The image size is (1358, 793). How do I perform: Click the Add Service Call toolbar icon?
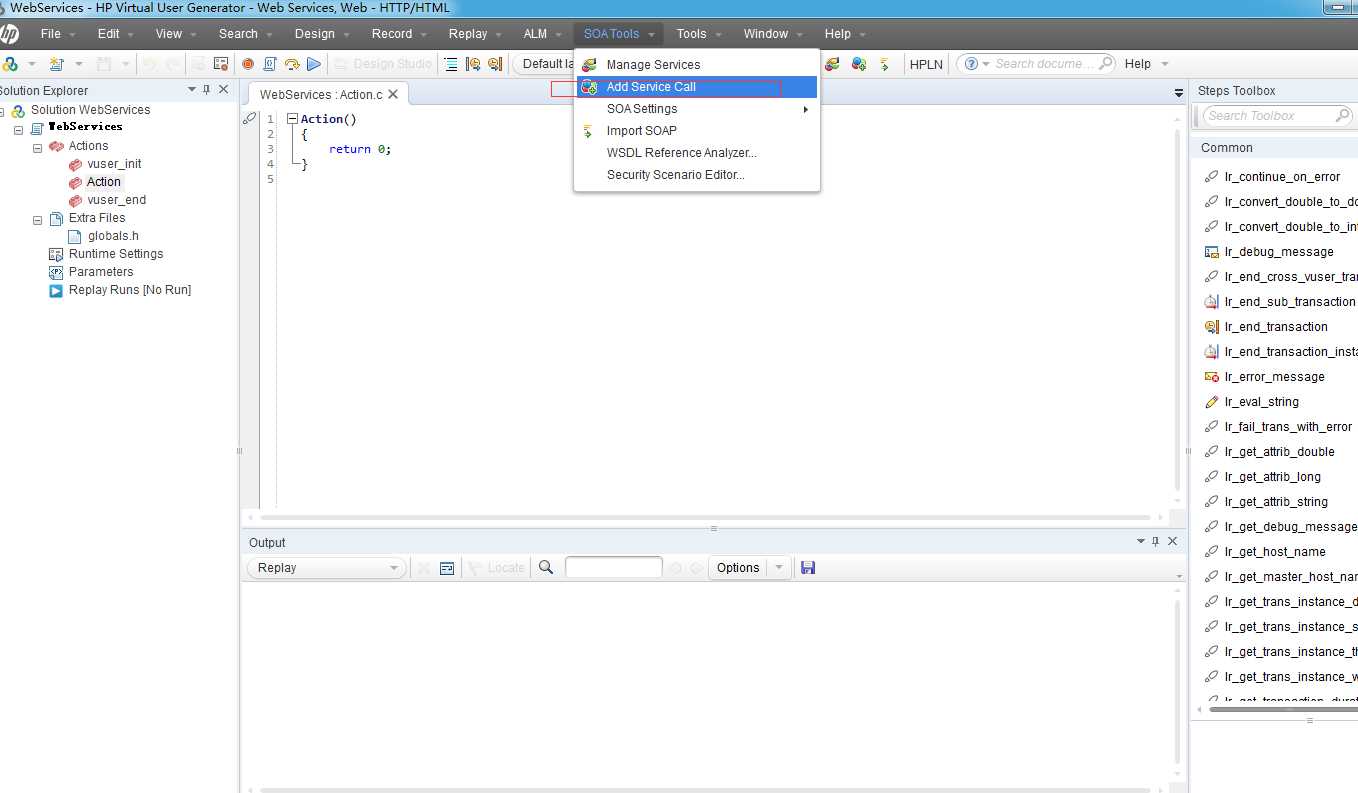click(858, 64)
